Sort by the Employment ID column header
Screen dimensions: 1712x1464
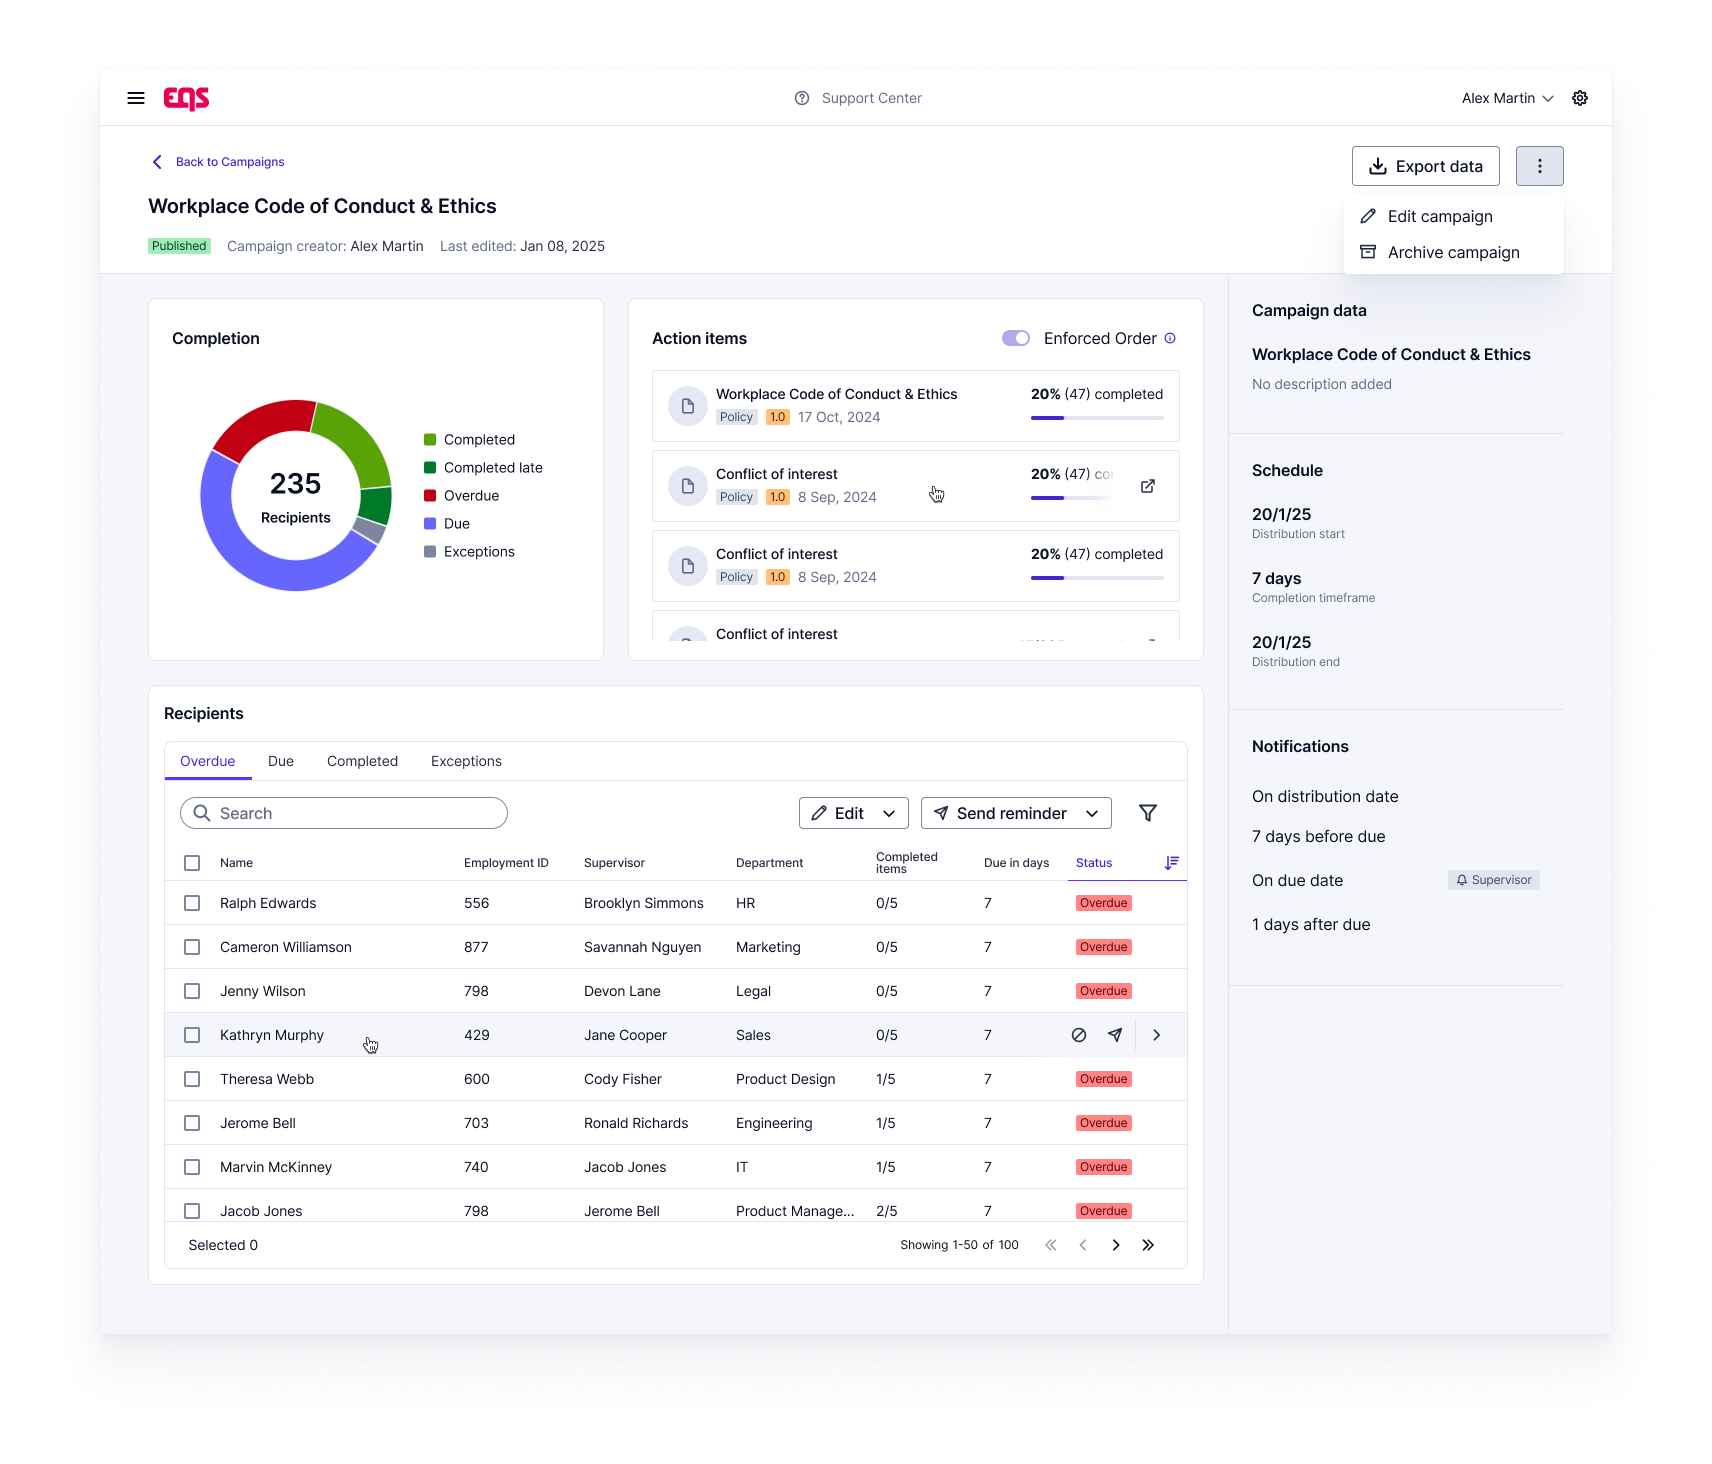[x=506, y=863]
